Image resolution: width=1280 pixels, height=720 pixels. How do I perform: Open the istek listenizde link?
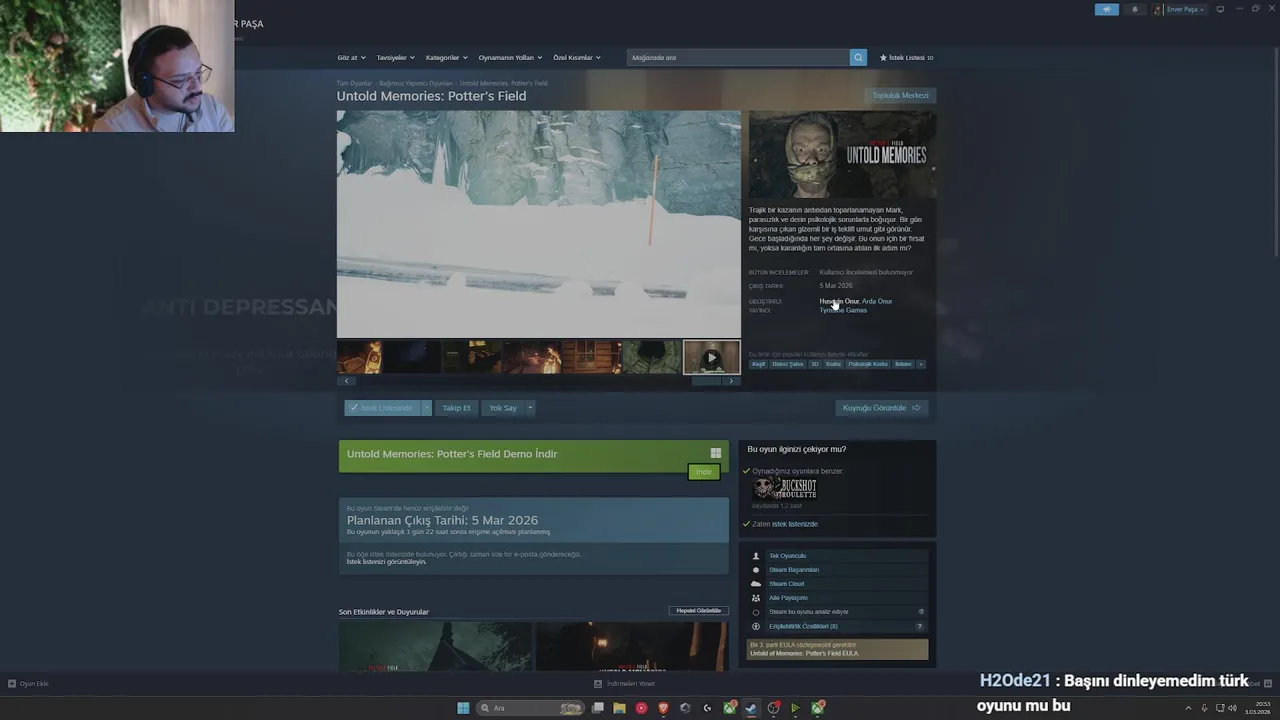point(795,524)
